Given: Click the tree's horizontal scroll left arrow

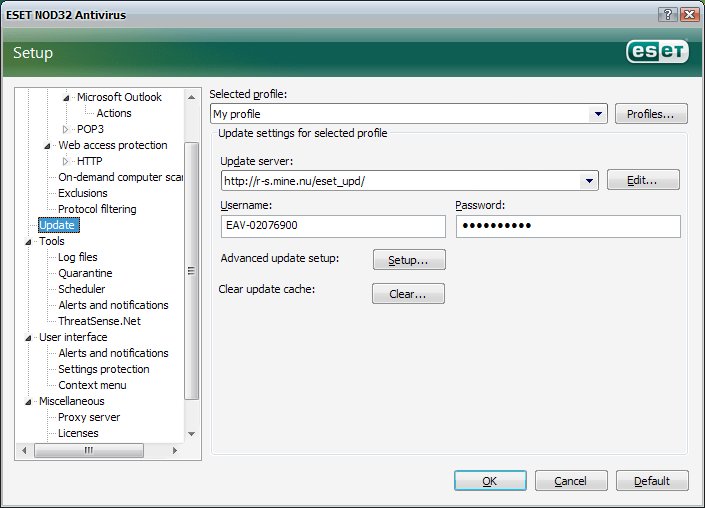Looking at the screenshot, I should (24, 450).
